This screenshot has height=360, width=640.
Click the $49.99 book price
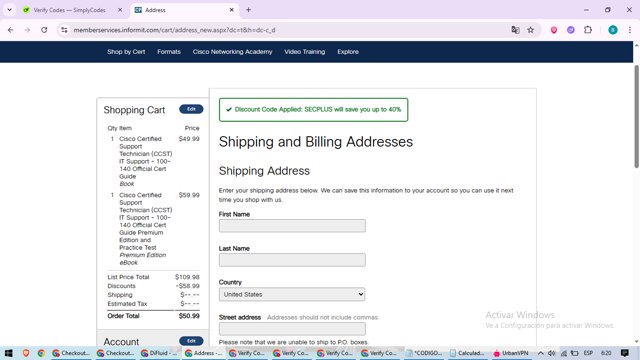tap(189, 139)
